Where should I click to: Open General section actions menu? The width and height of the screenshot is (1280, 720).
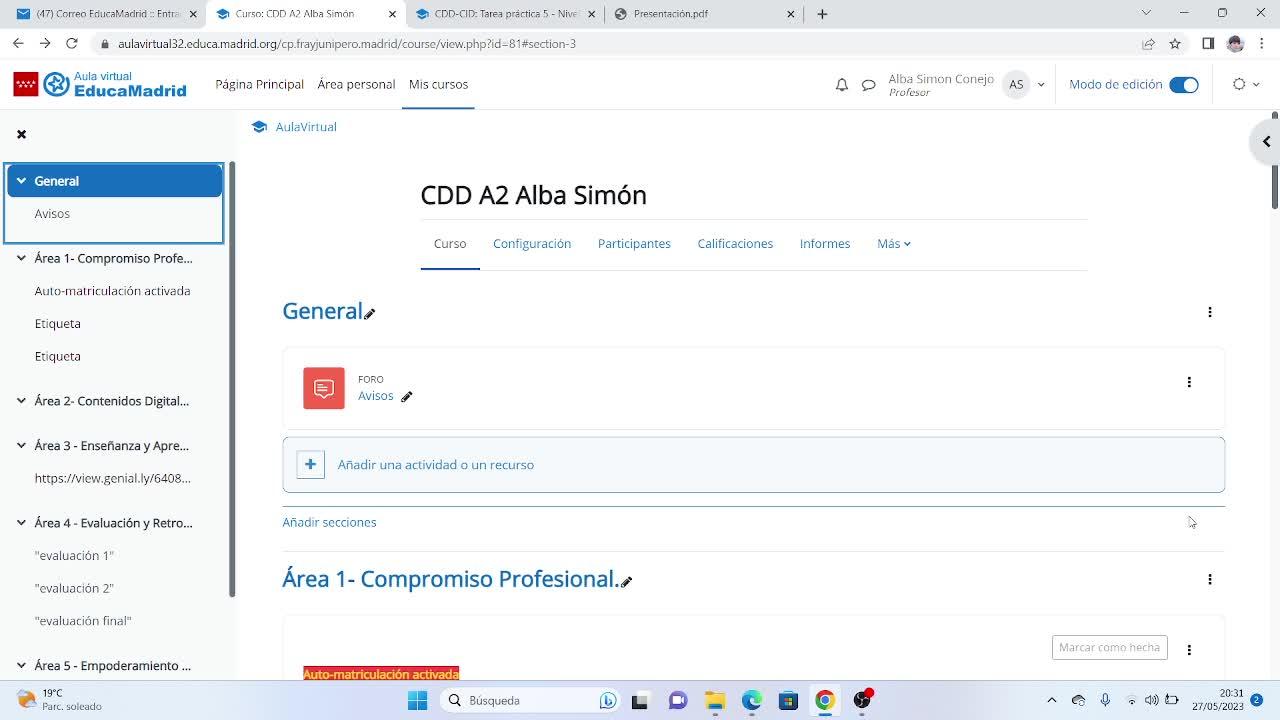coord(1210,312)
